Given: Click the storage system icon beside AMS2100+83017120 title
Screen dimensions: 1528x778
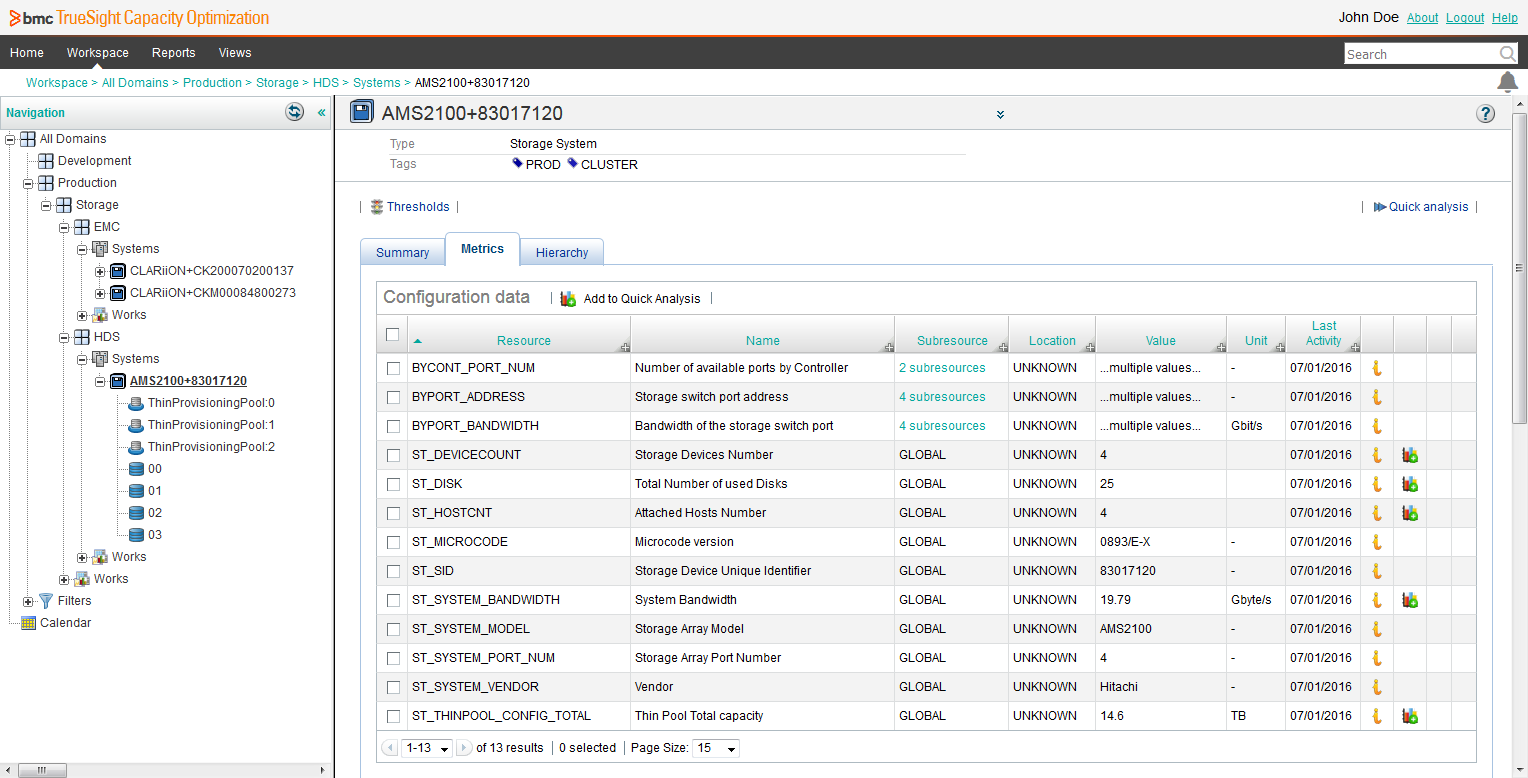Looking at the screenshot, I should pyautogui.click(x=362, y=112).
